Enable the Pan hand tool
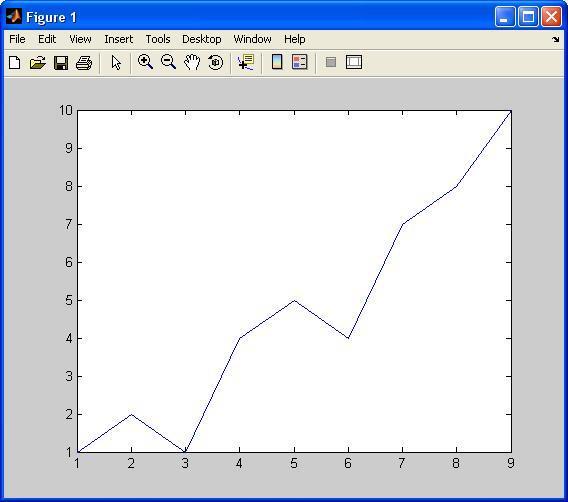The image size is (568, 502). pos(192,62)
